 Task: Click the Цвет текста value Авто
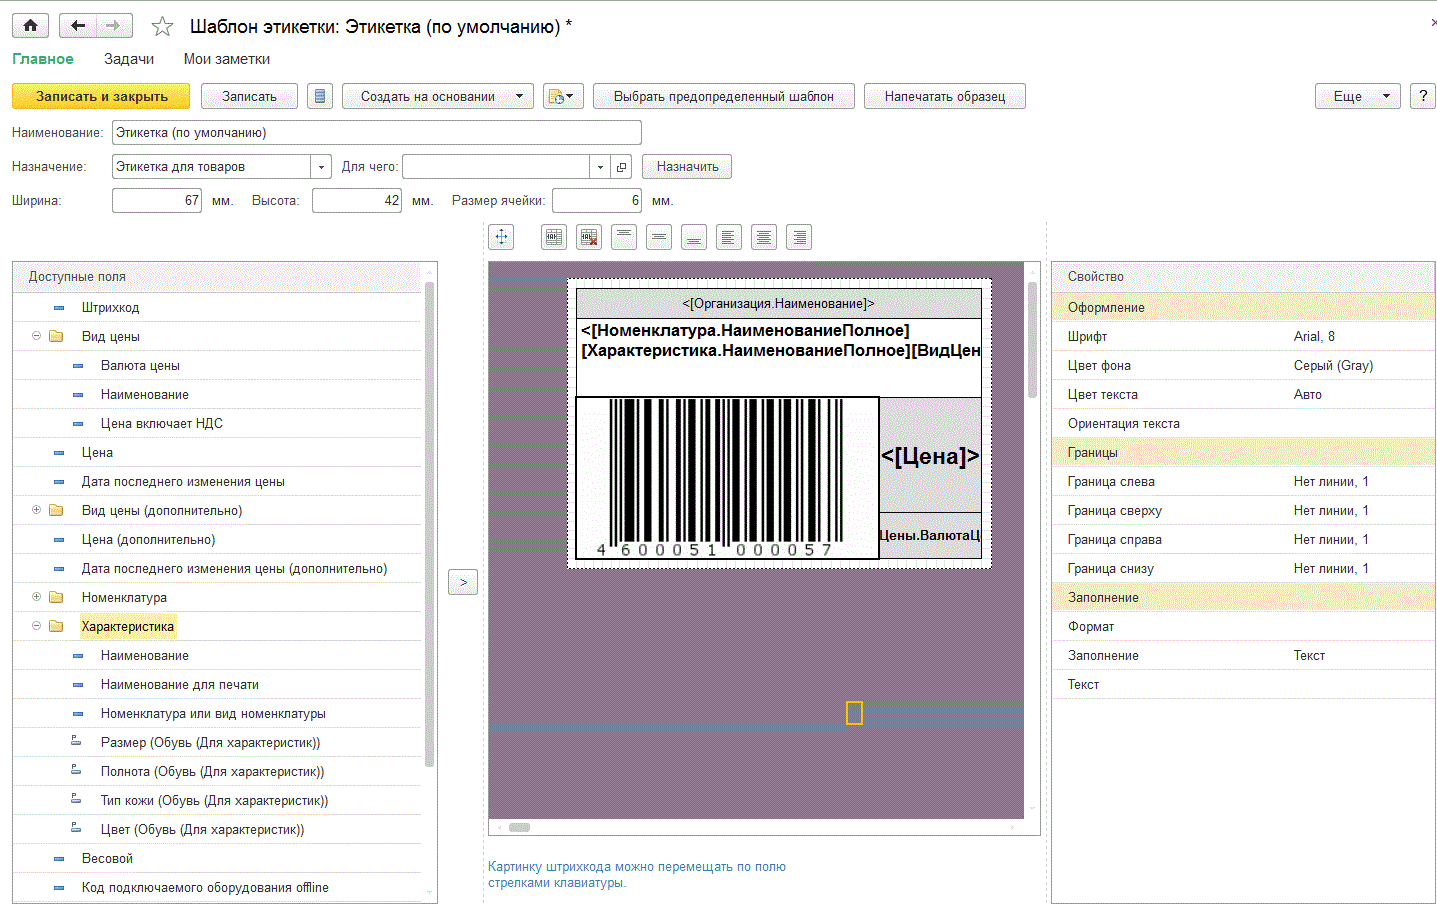pyautogui.click(x=1307, y=394)
